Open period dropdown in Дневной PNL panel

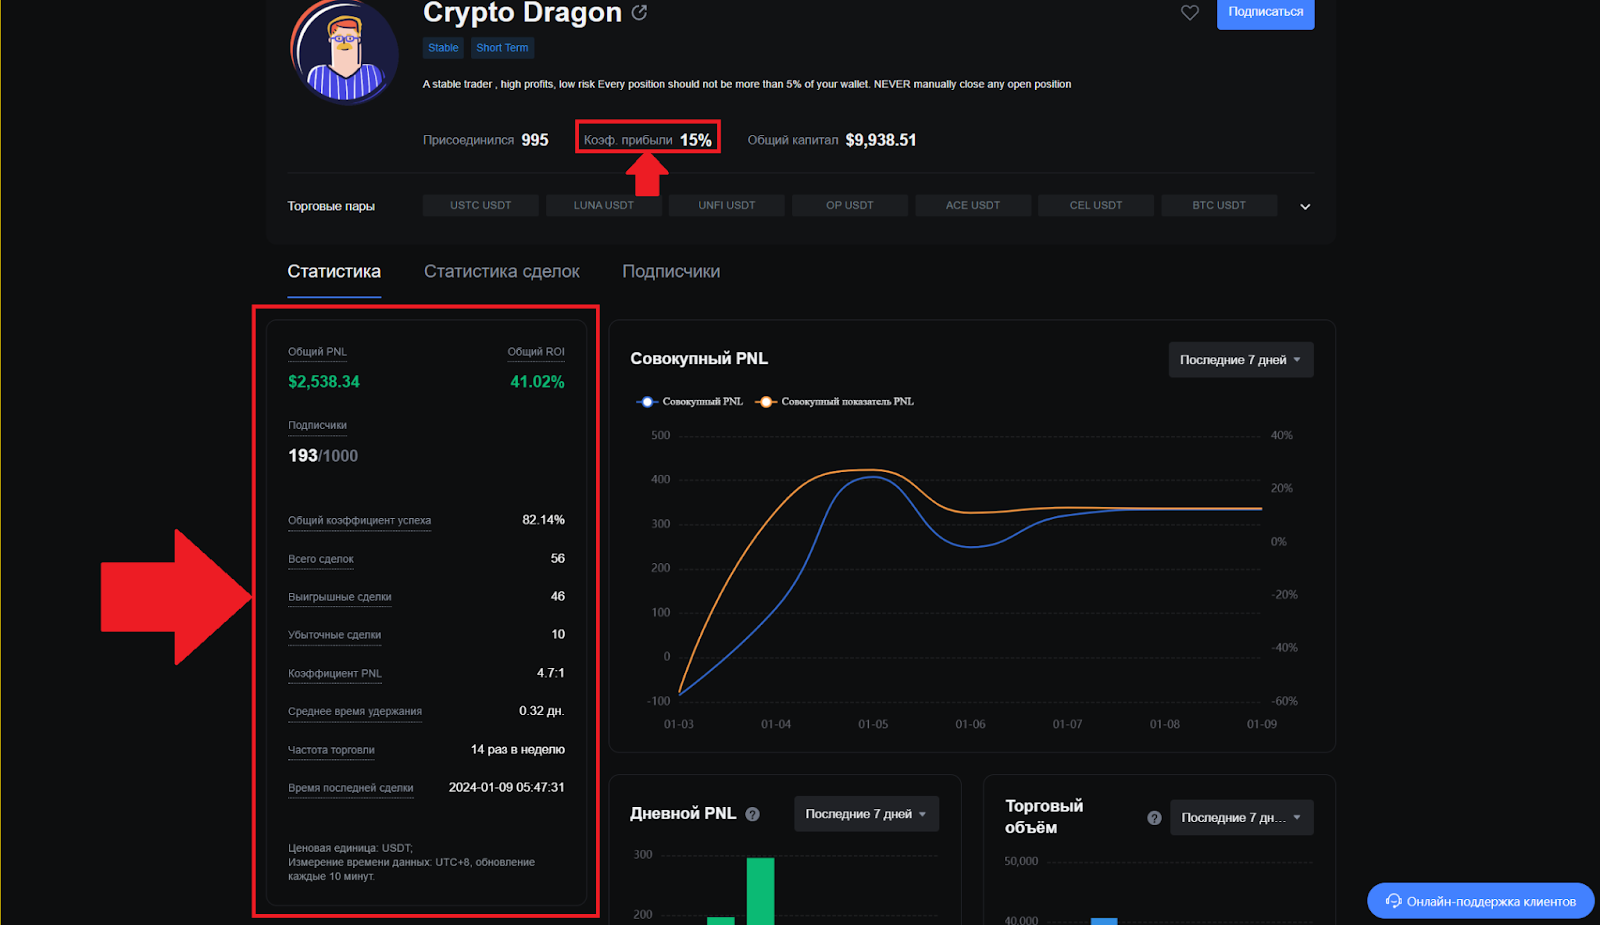[865, 814]
